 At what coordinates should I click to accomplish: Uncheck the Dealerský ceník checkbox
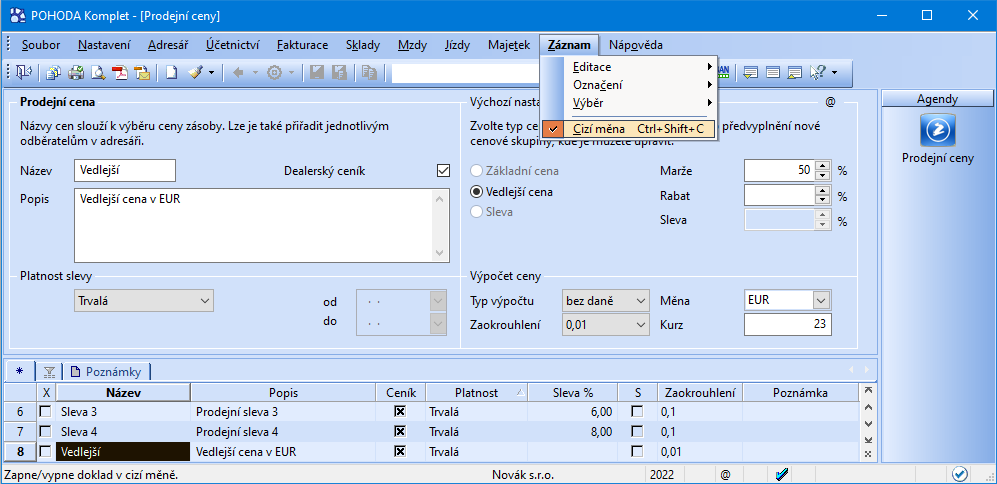pyautogui.click(x=444, y=171)
